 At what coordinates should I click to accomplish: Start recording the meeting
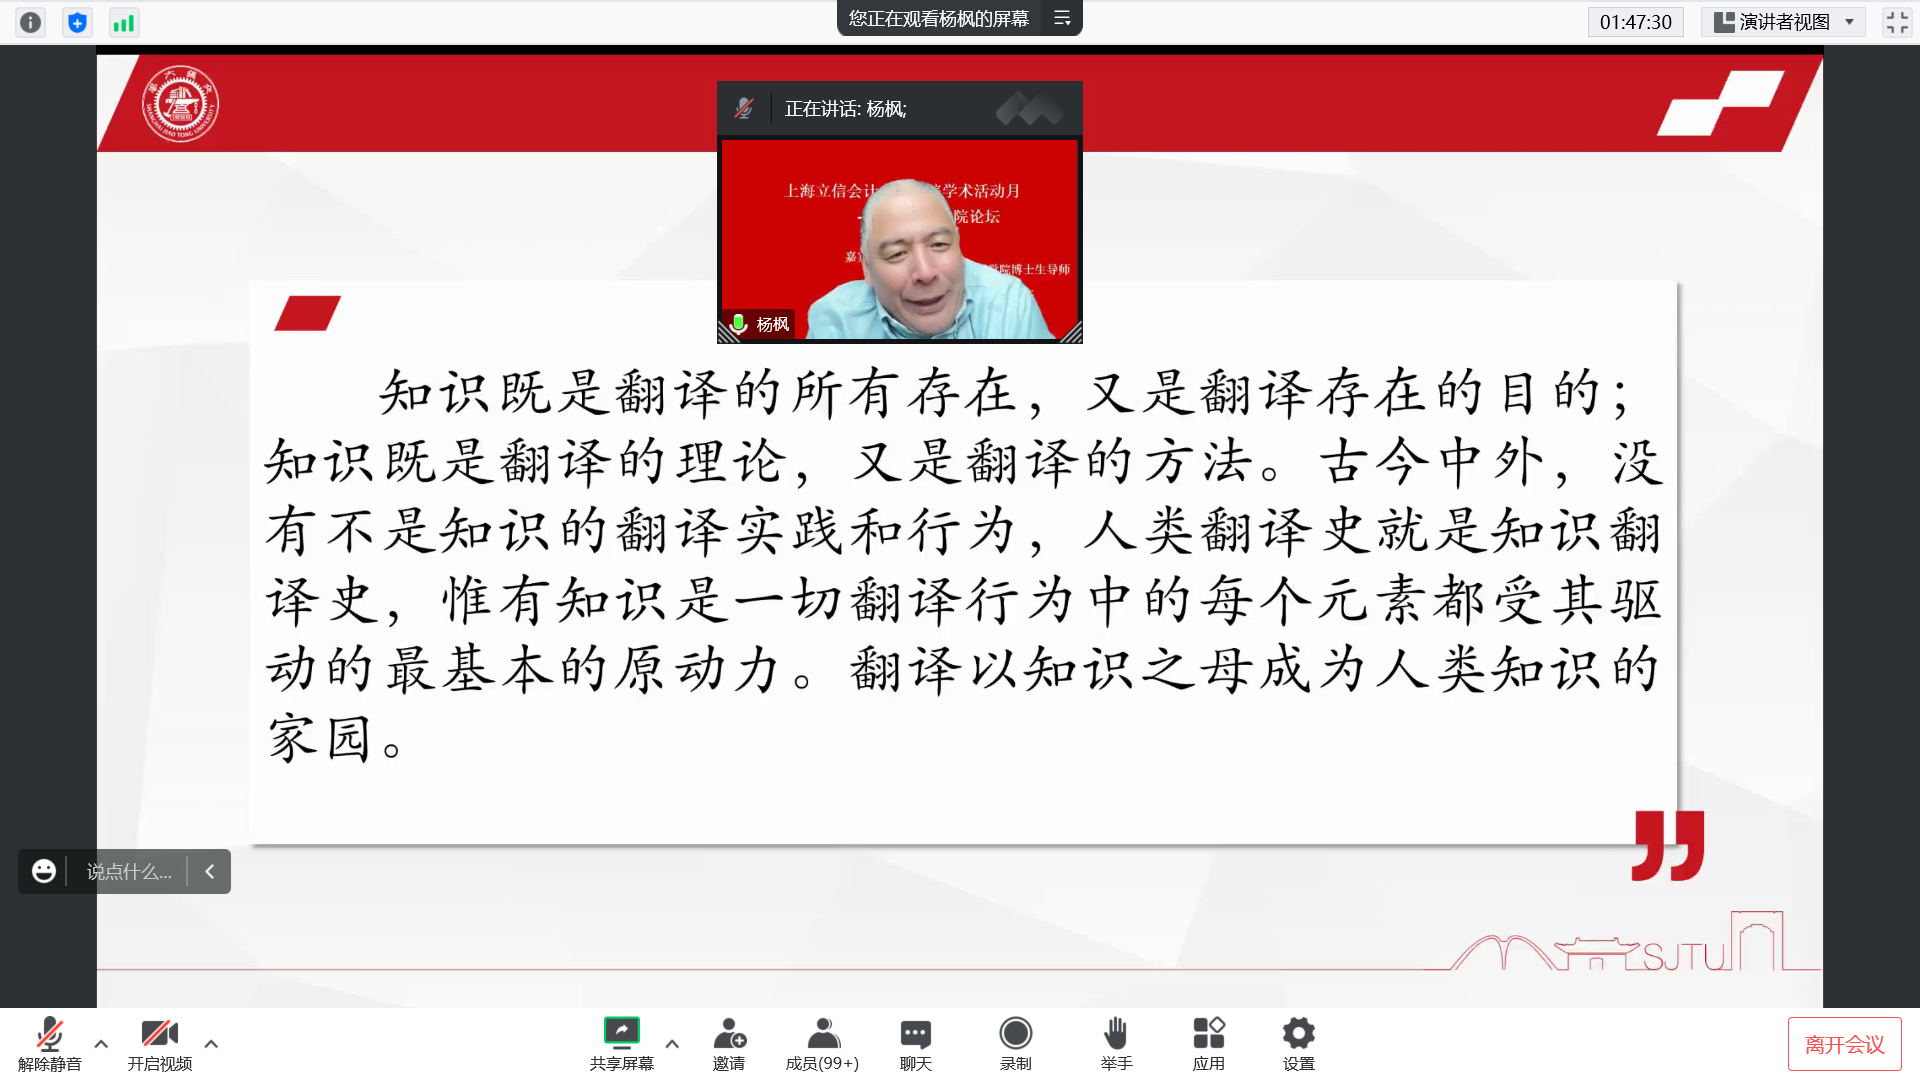1015,1043
